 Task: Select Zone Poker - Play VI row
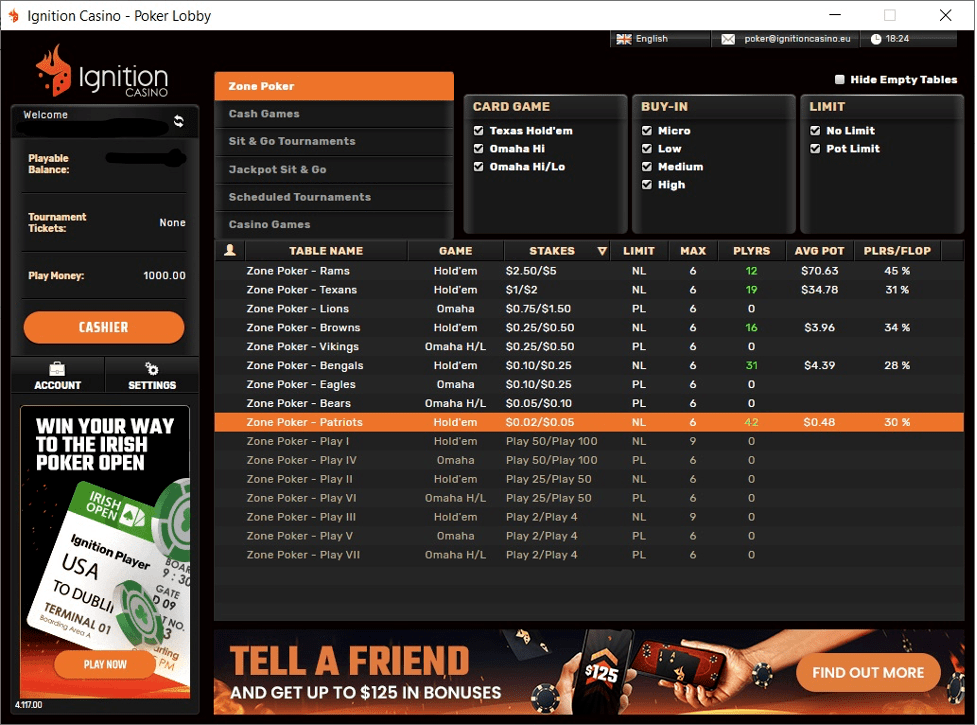click(x=589, y=498)
